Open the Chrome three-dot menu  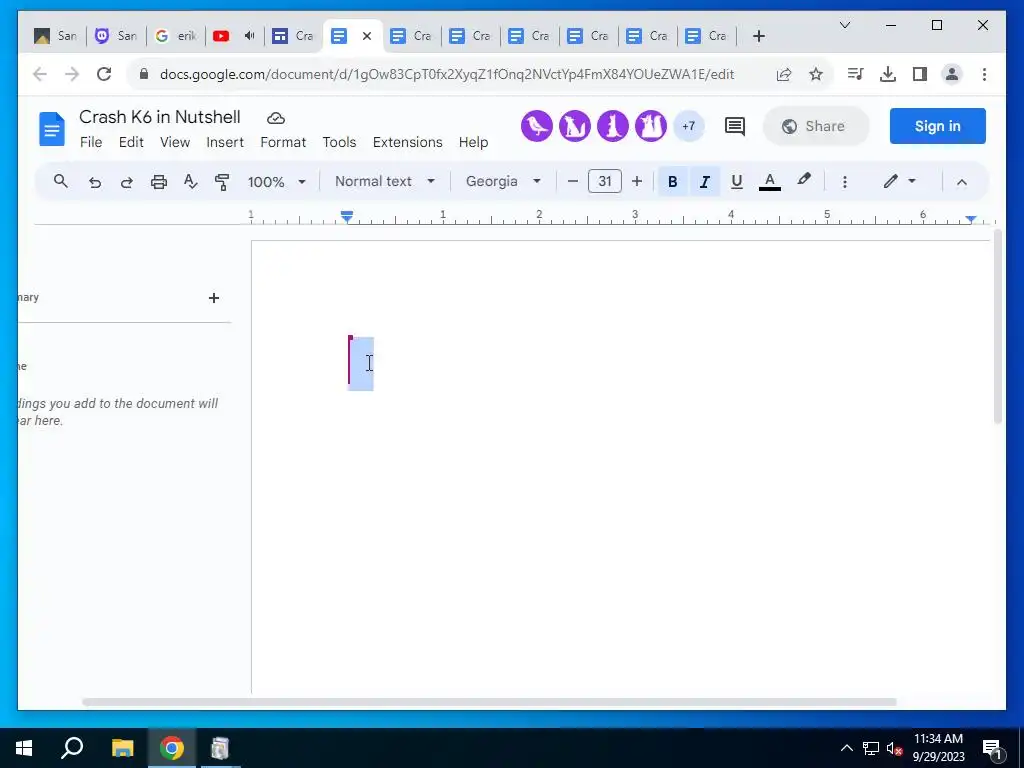click(984, 74)
